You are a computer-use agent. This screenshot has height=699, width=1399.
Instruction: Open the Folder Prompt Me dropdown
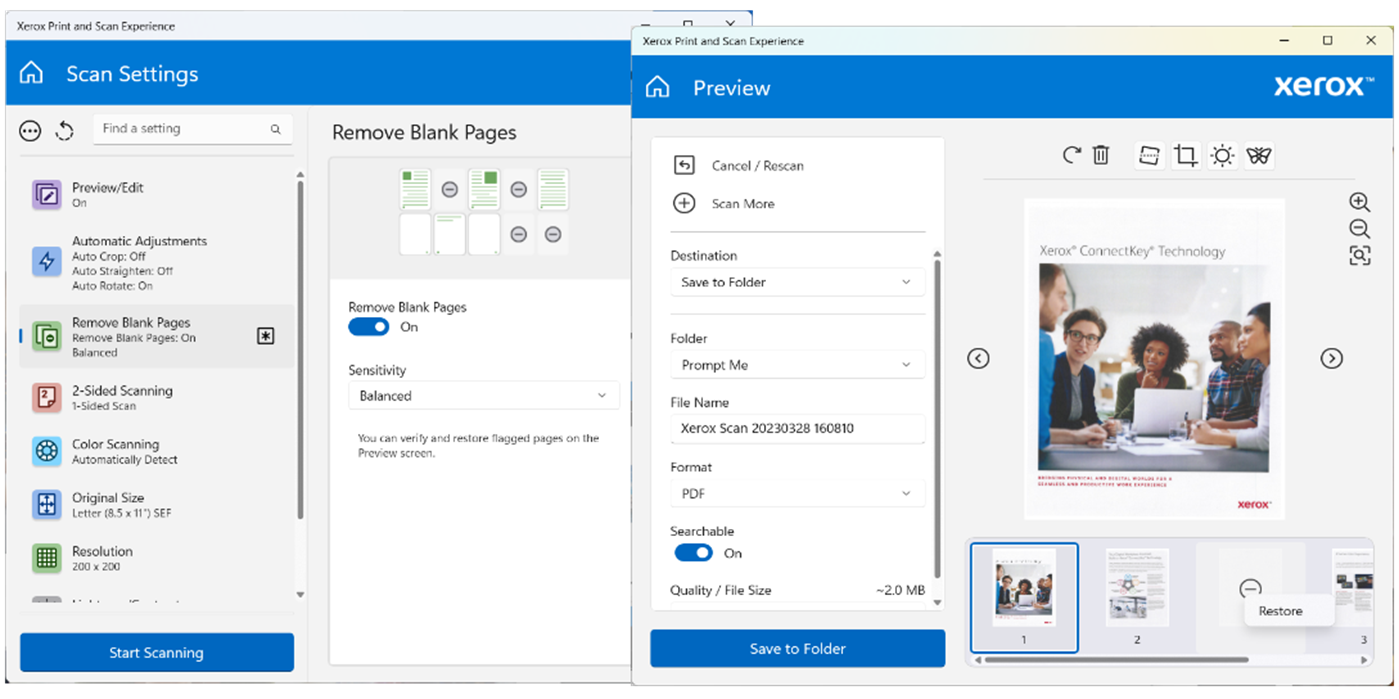pyautogui.click(x=798, y=365)
